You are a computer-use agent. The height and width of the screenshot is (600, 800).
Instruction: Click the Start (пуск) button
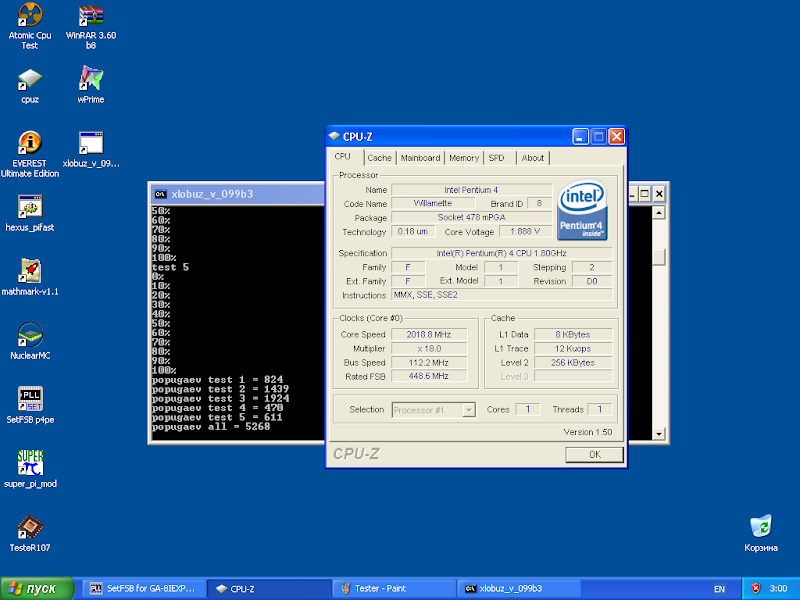pos(38,588)
